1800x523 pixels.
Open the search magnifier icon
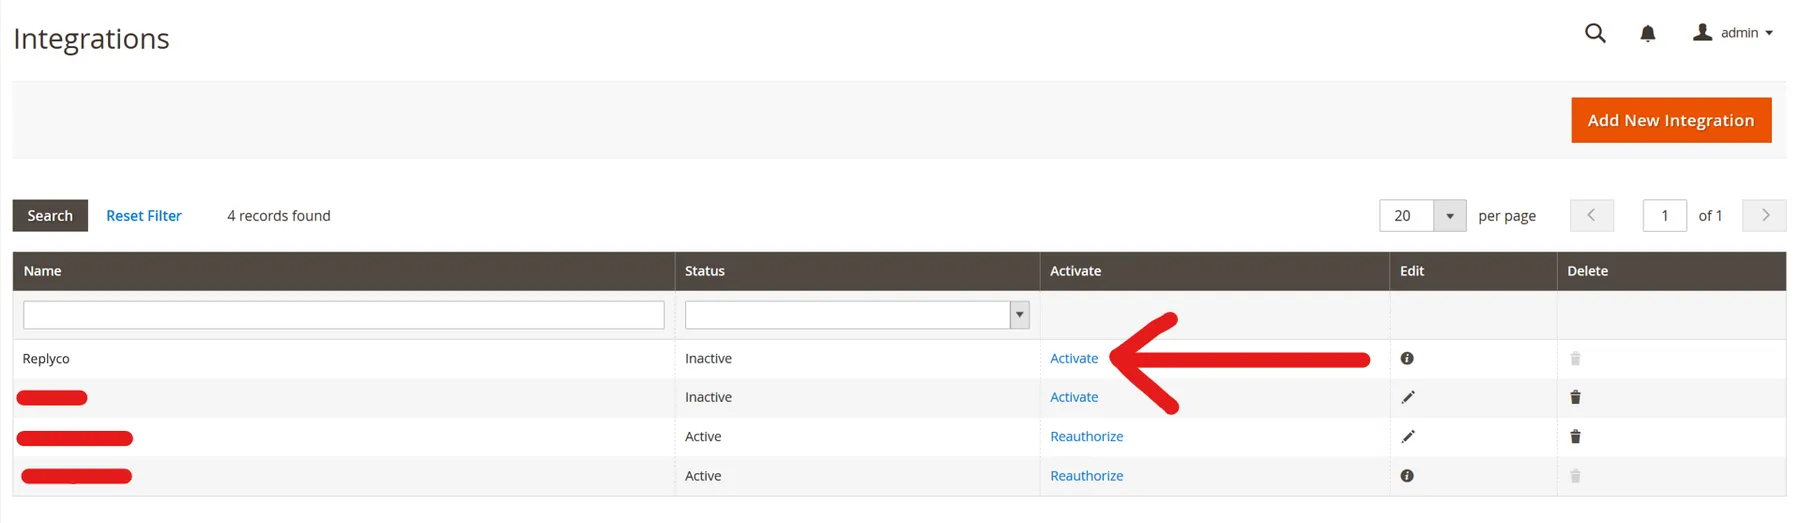(1595, 33)
